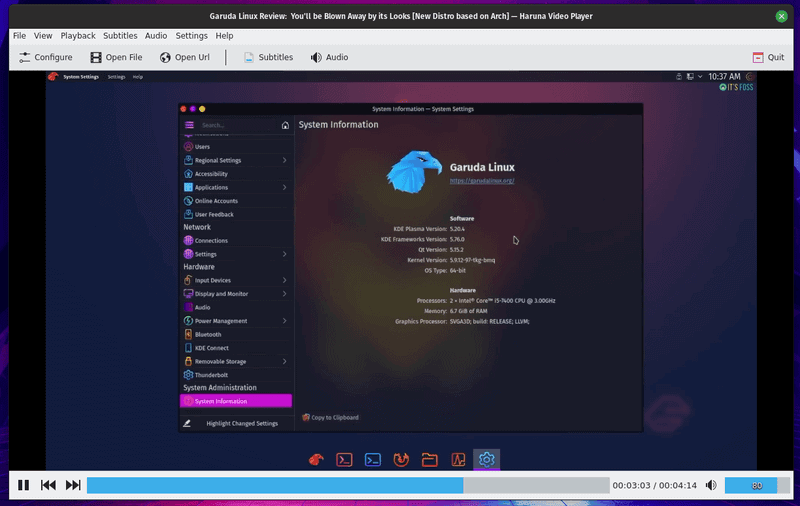The width and height of the screenshot is (800, 506).
Task: Open File from the toolbar
Action: click(x=116, y=57)
